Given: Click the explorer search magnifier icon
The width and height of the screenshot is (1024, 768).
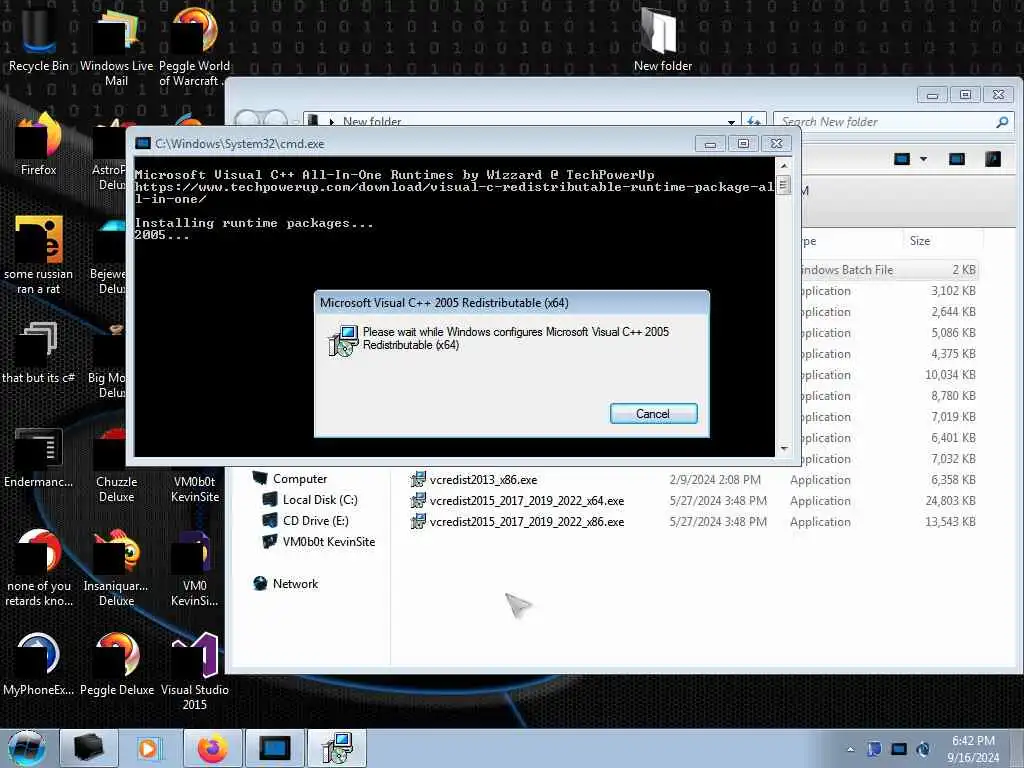Looking at the screenshot, I should point(1002,122).
